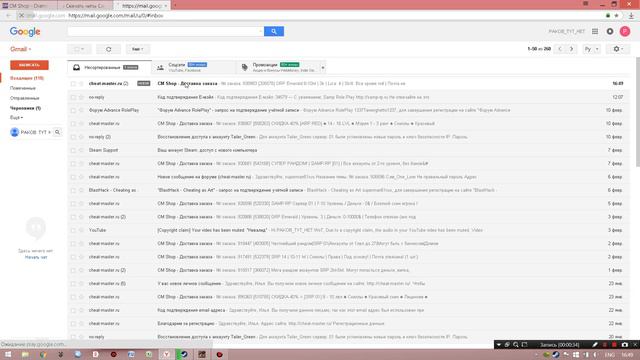Image resolution: width=640 pixels, height=360 pixels.
Task: Go to older messages page
Action: (x=571, y=49)
